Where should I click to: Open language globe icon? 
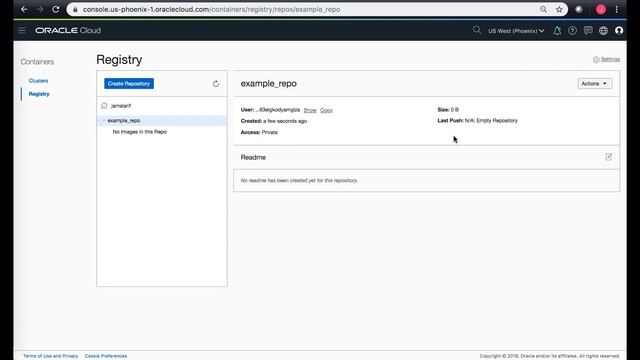pyautogui.click(x=603, y=30)
